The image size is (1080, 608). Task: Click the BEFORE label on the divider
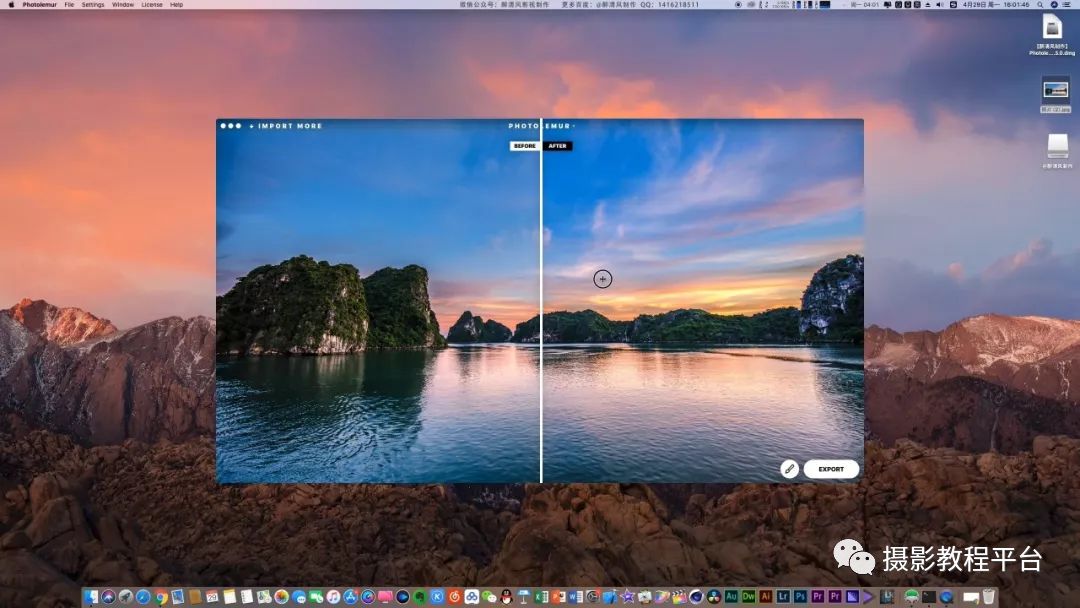click(x=524, y=146)
